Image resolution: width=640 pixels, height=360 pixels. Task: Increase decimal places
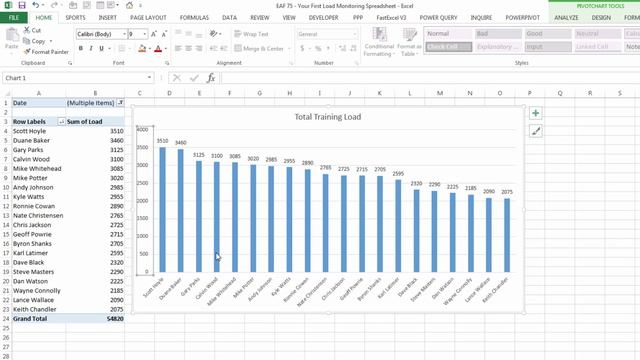tap(342, 49)
